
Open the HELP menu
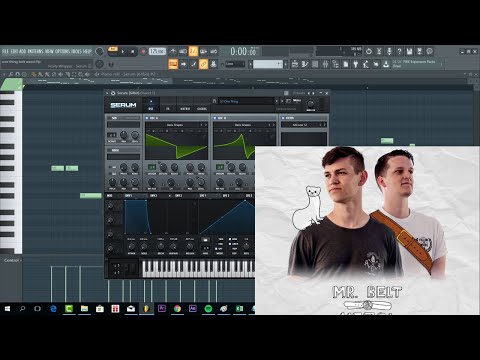click(87, 51)
